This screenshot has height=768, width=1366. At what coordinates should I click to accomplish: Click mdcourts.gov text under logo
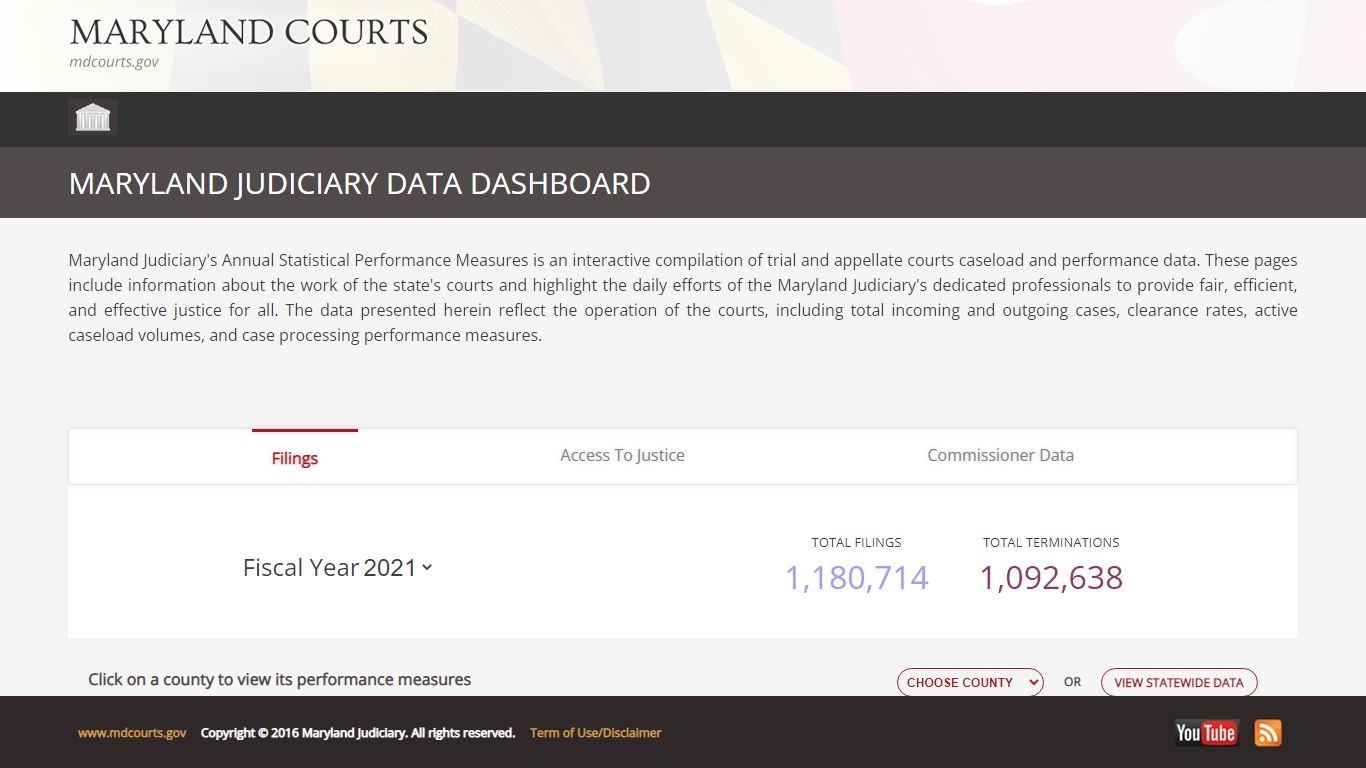[x=114, y=61]
